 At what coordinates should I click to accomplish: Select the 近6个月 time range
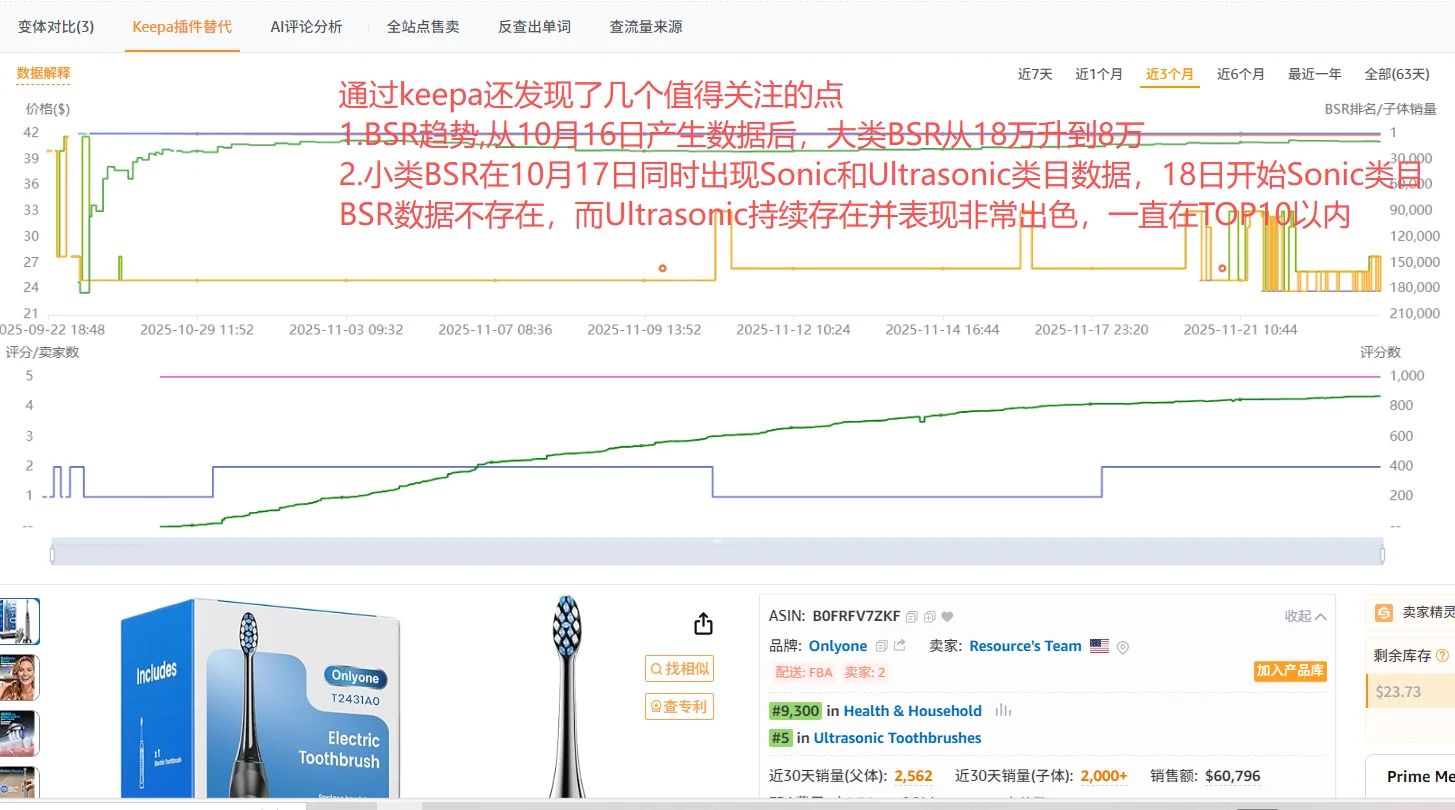1240,73
